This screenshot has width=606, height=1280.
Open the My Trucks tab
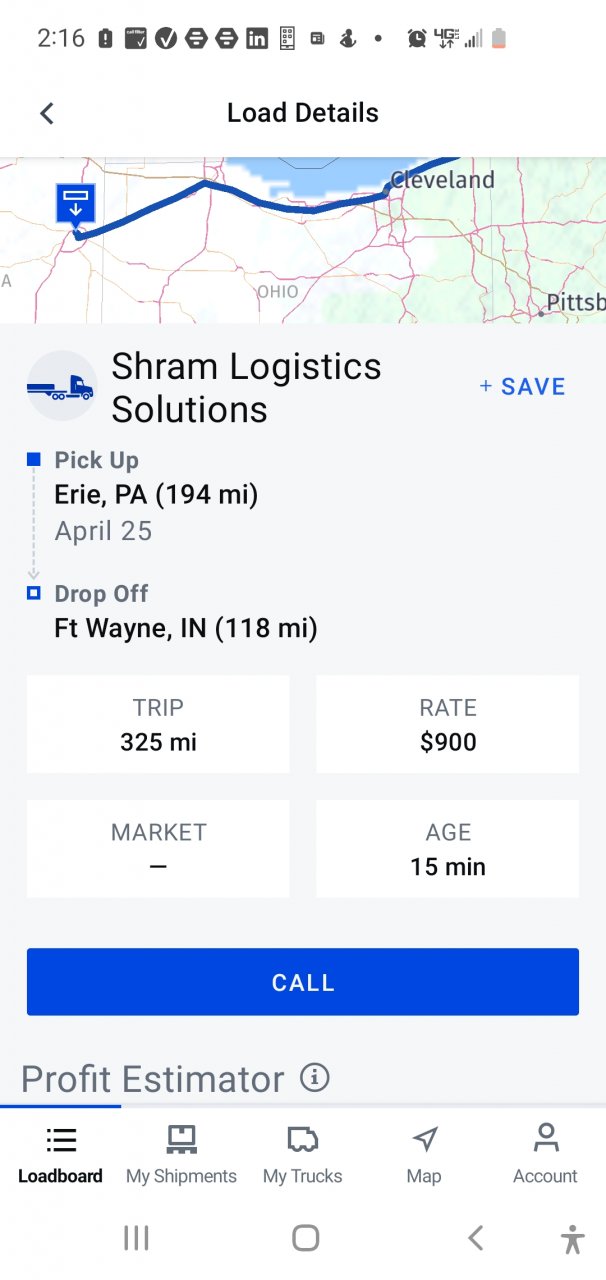[302, 1155]
